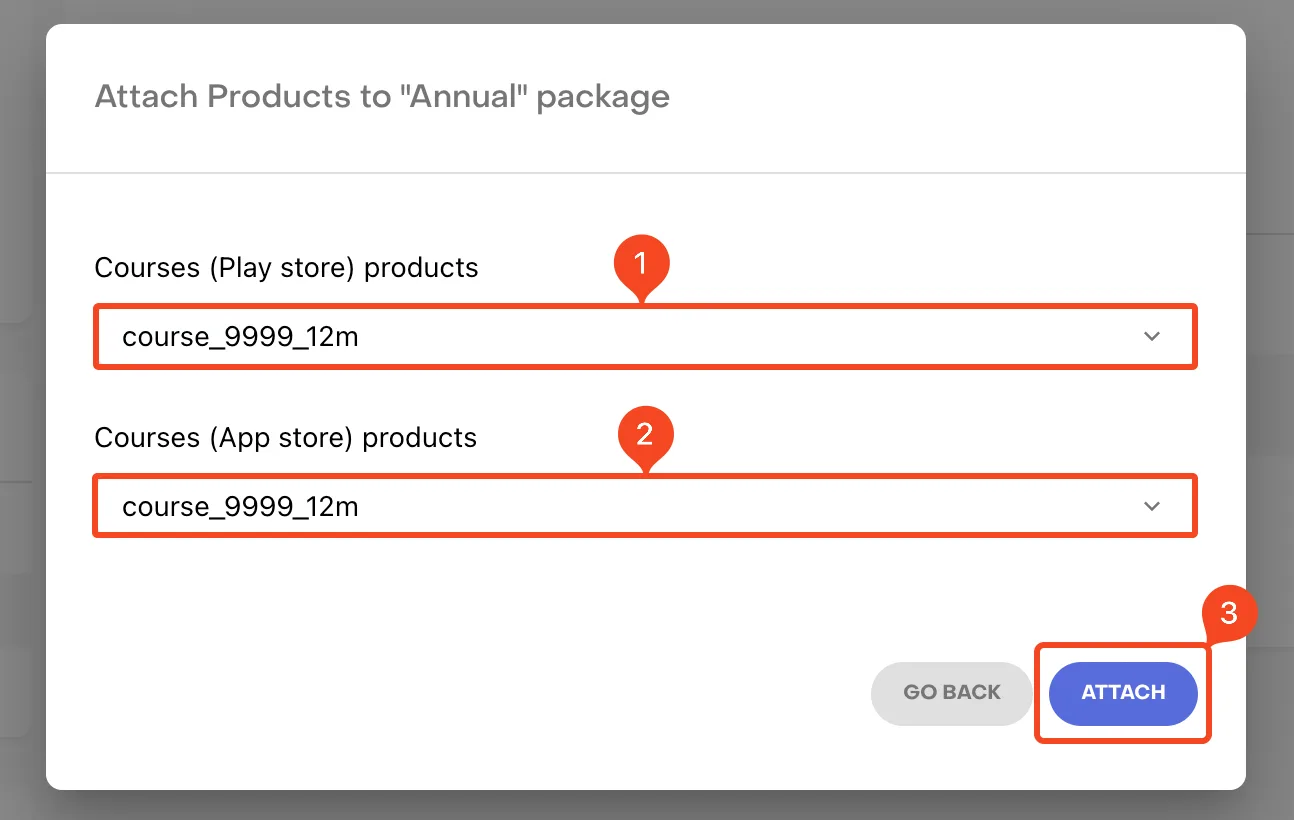1294x820 pixels.
Task: Click the empty space left of GO BACK
Action: [480, 693]
